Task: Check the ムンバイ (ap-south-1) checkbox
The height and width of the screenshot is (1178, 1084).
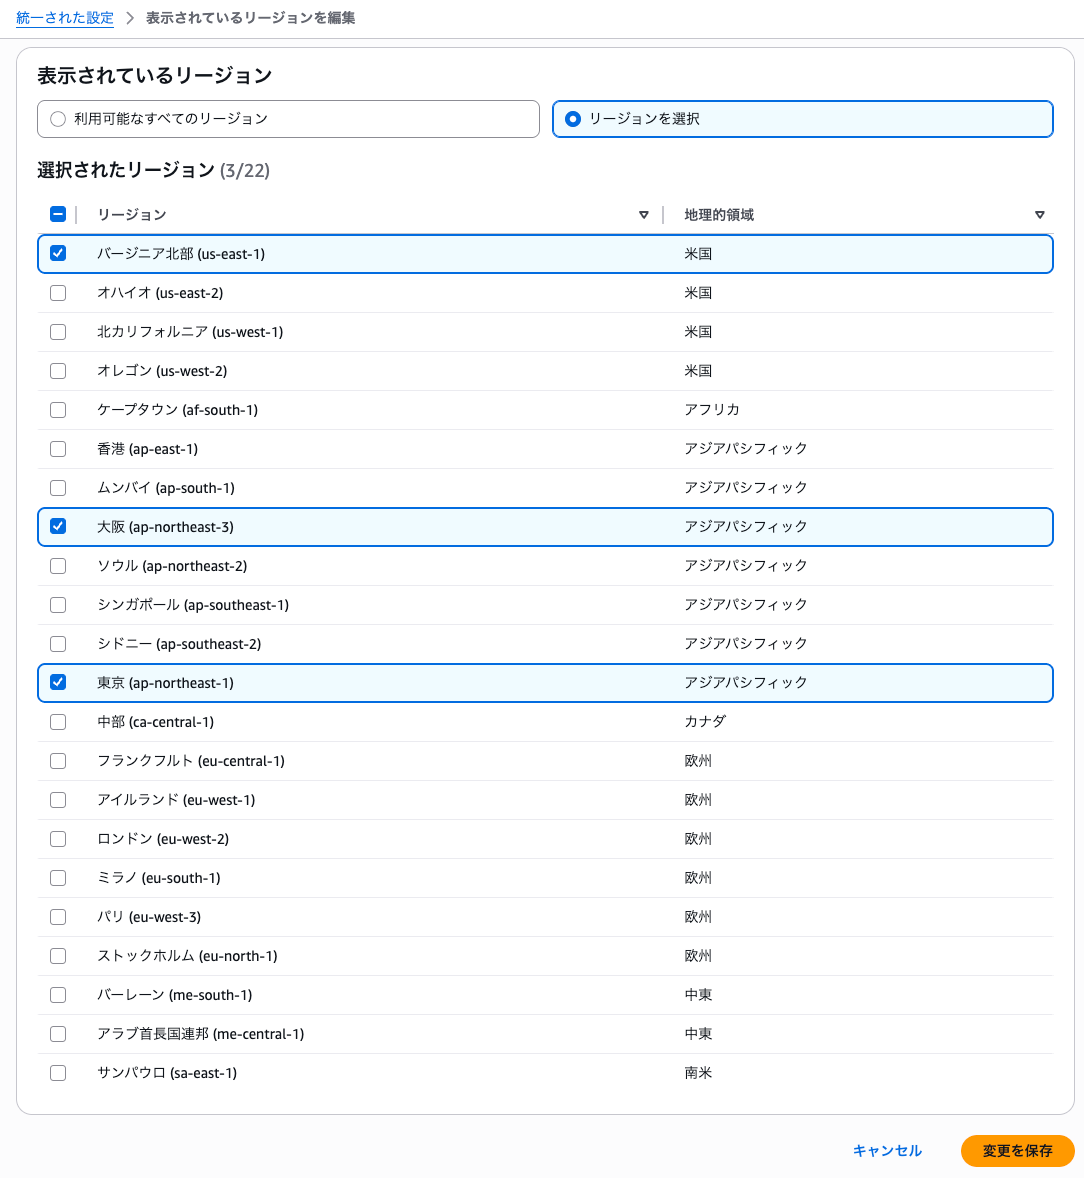Action: click(x=58, y=487)
